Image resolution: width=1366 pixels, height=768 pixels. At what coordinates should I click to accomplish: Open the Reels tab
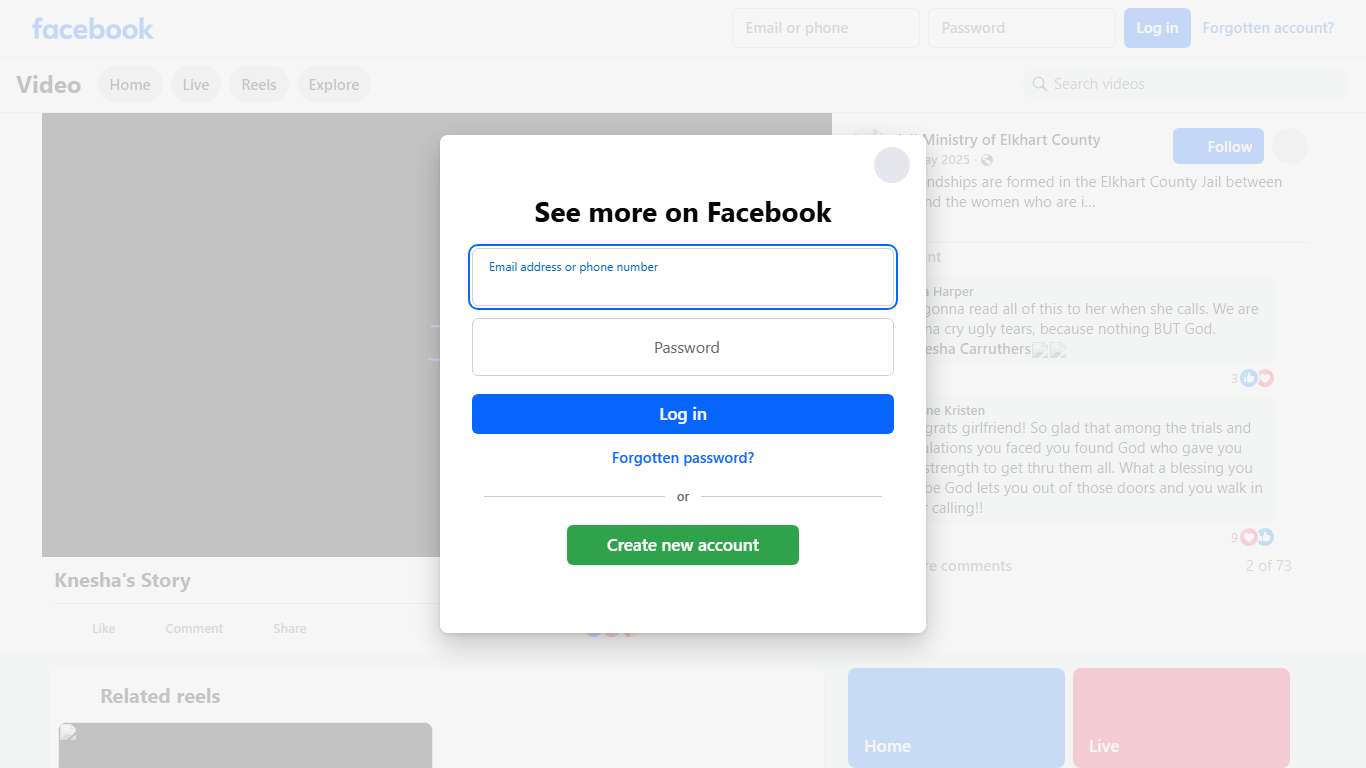pyautogui.click(x=259, y=85)
